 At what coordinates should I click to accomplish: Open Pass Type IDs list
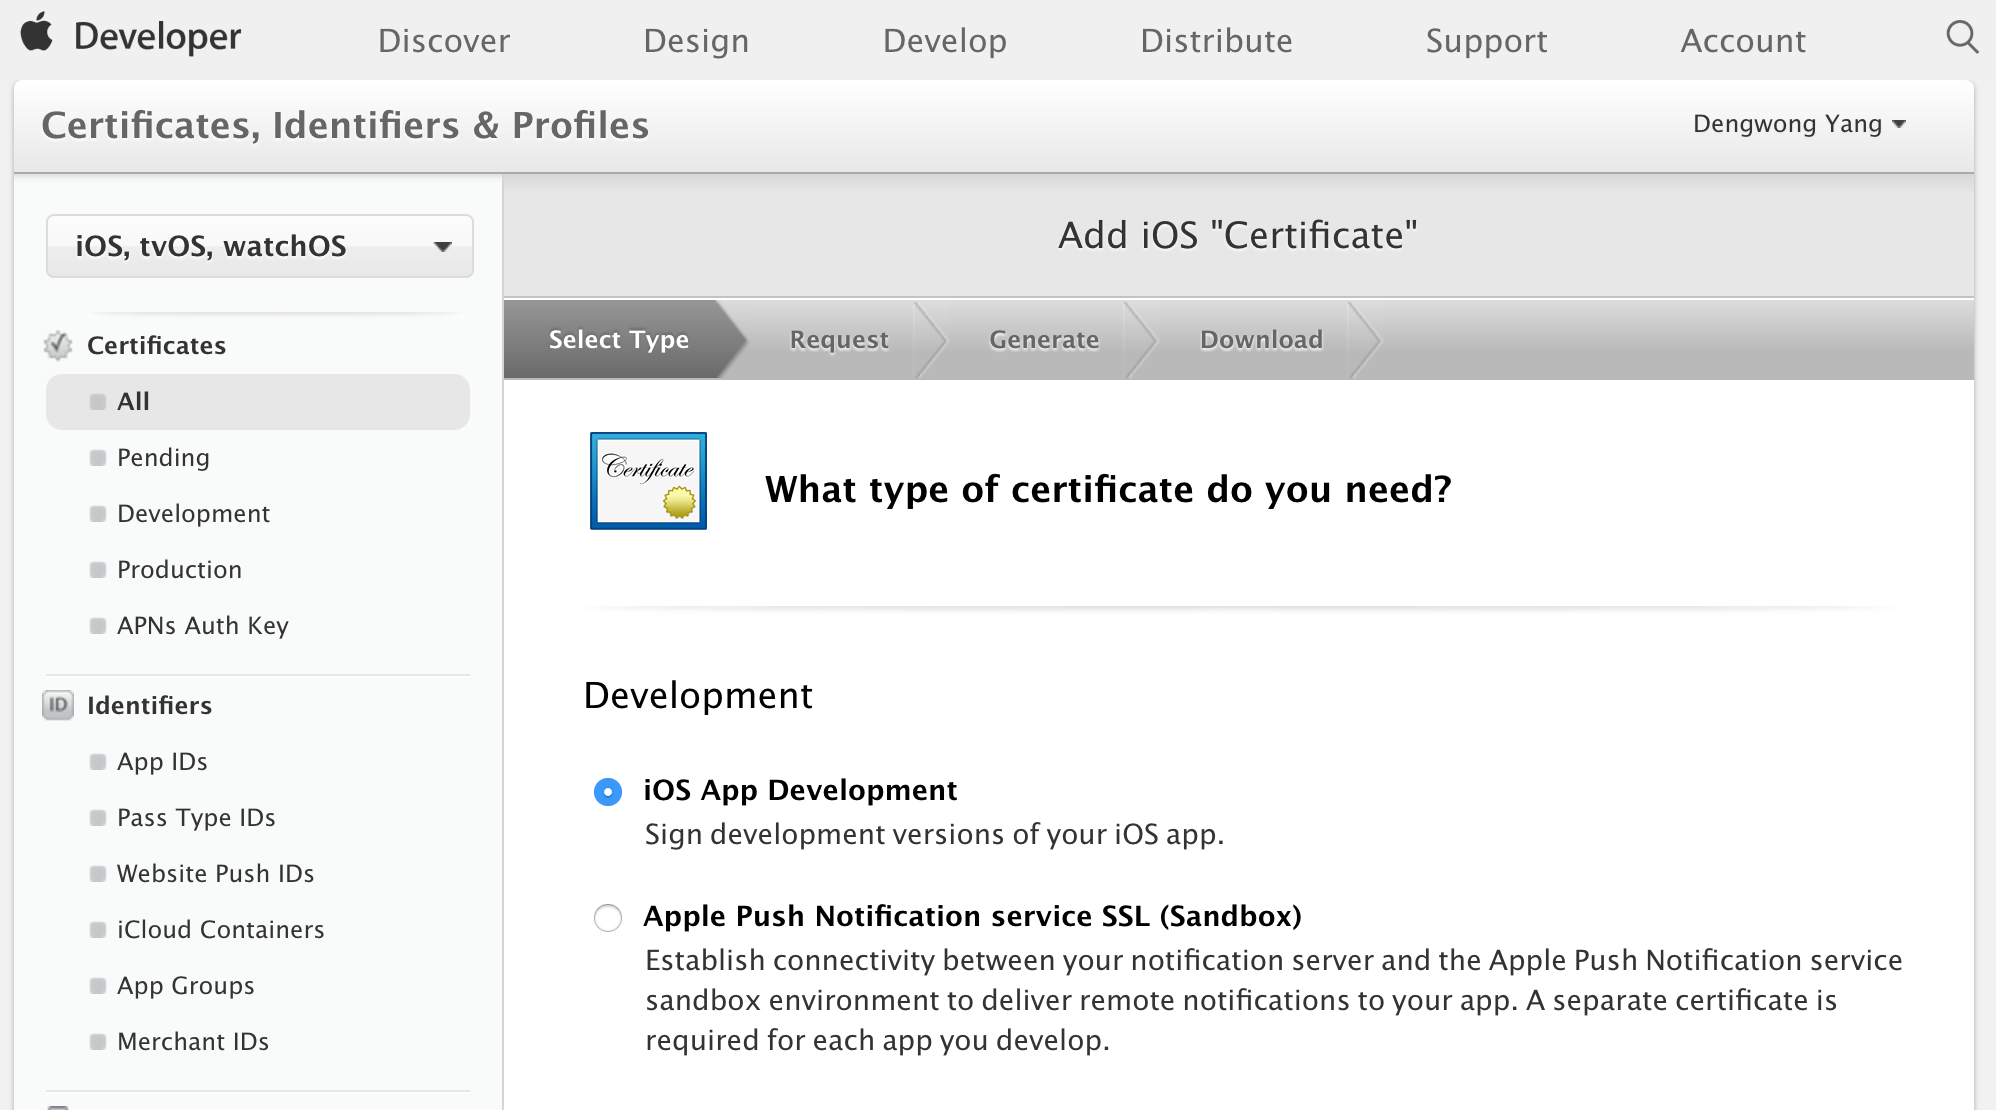pos(196,818)
